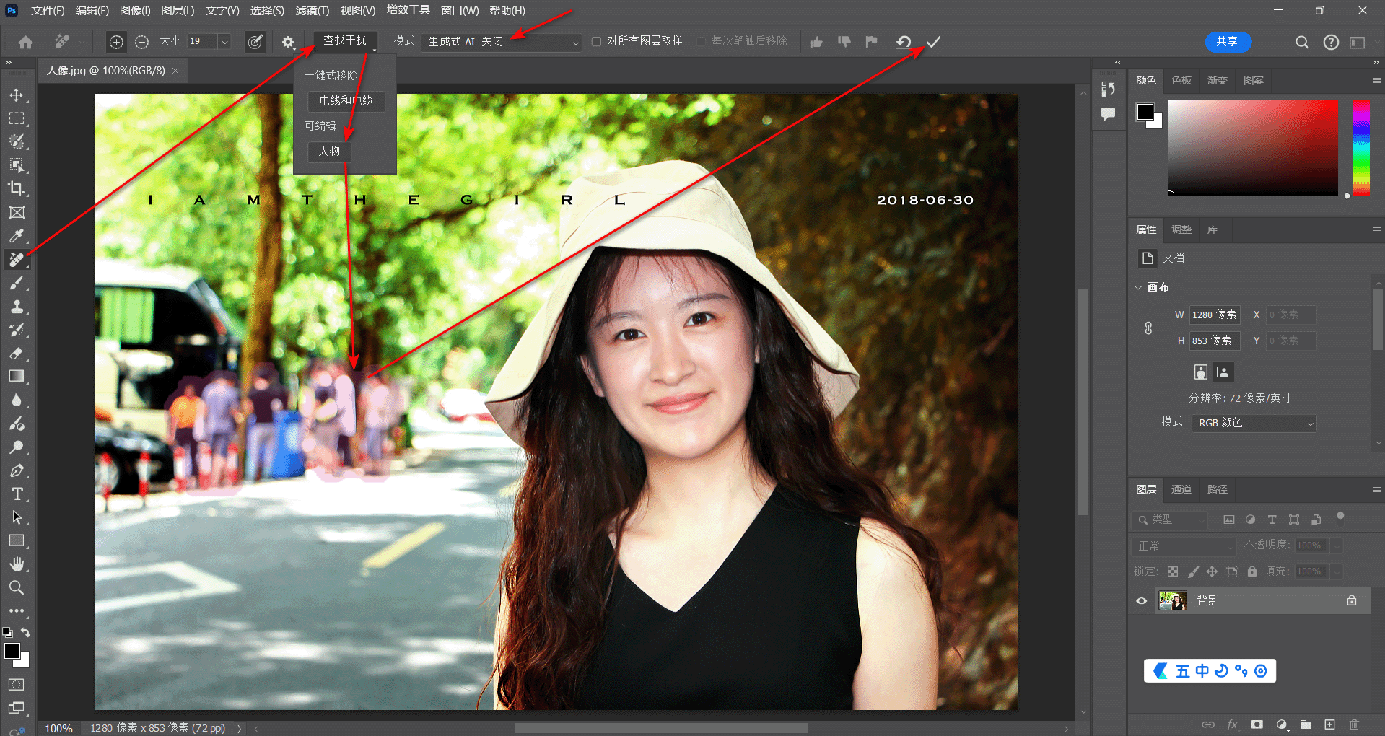Open opacity percentage dropdown arrow
Viewport: 1385px width, 736px height.
tap(1336, 546)
